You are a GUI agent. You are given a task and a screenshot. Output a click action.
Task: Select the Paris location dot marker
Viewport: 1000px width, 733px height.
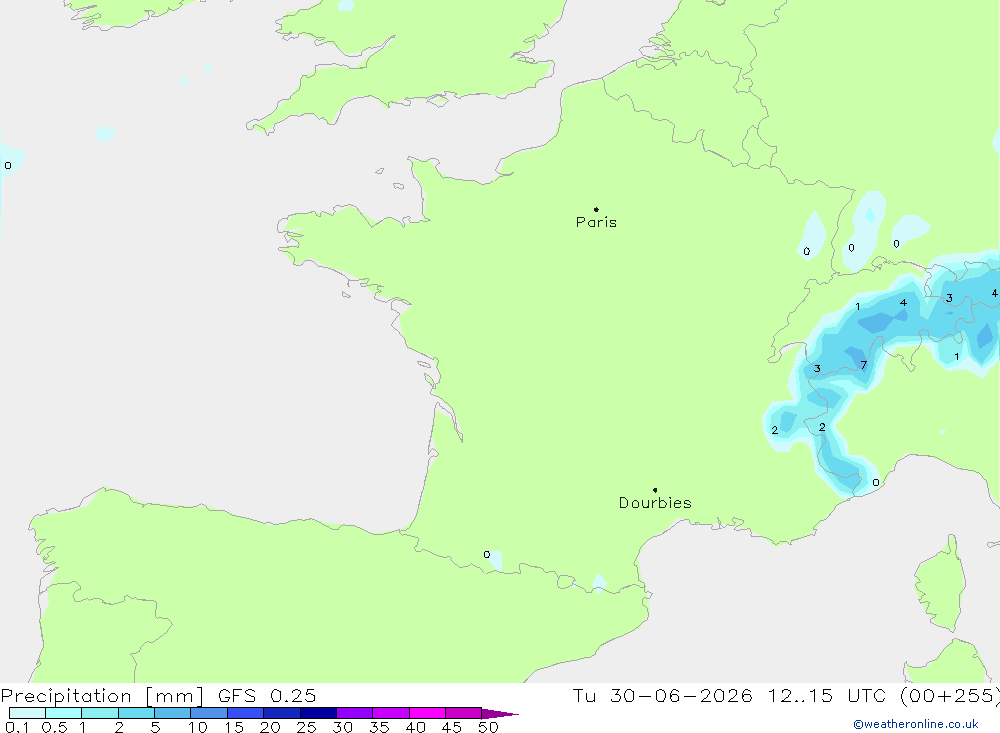[596, 209]
